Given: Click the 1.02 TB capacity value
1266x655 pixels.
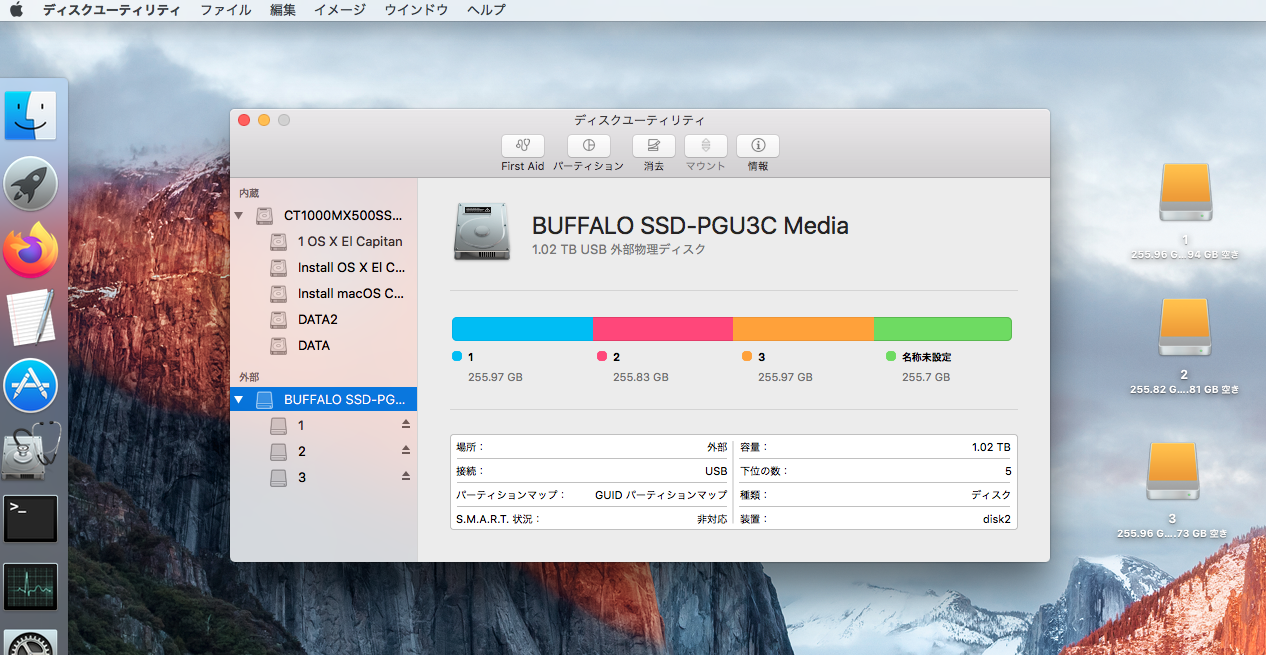Looking at the screenshot, I should [x=991, y=447].
